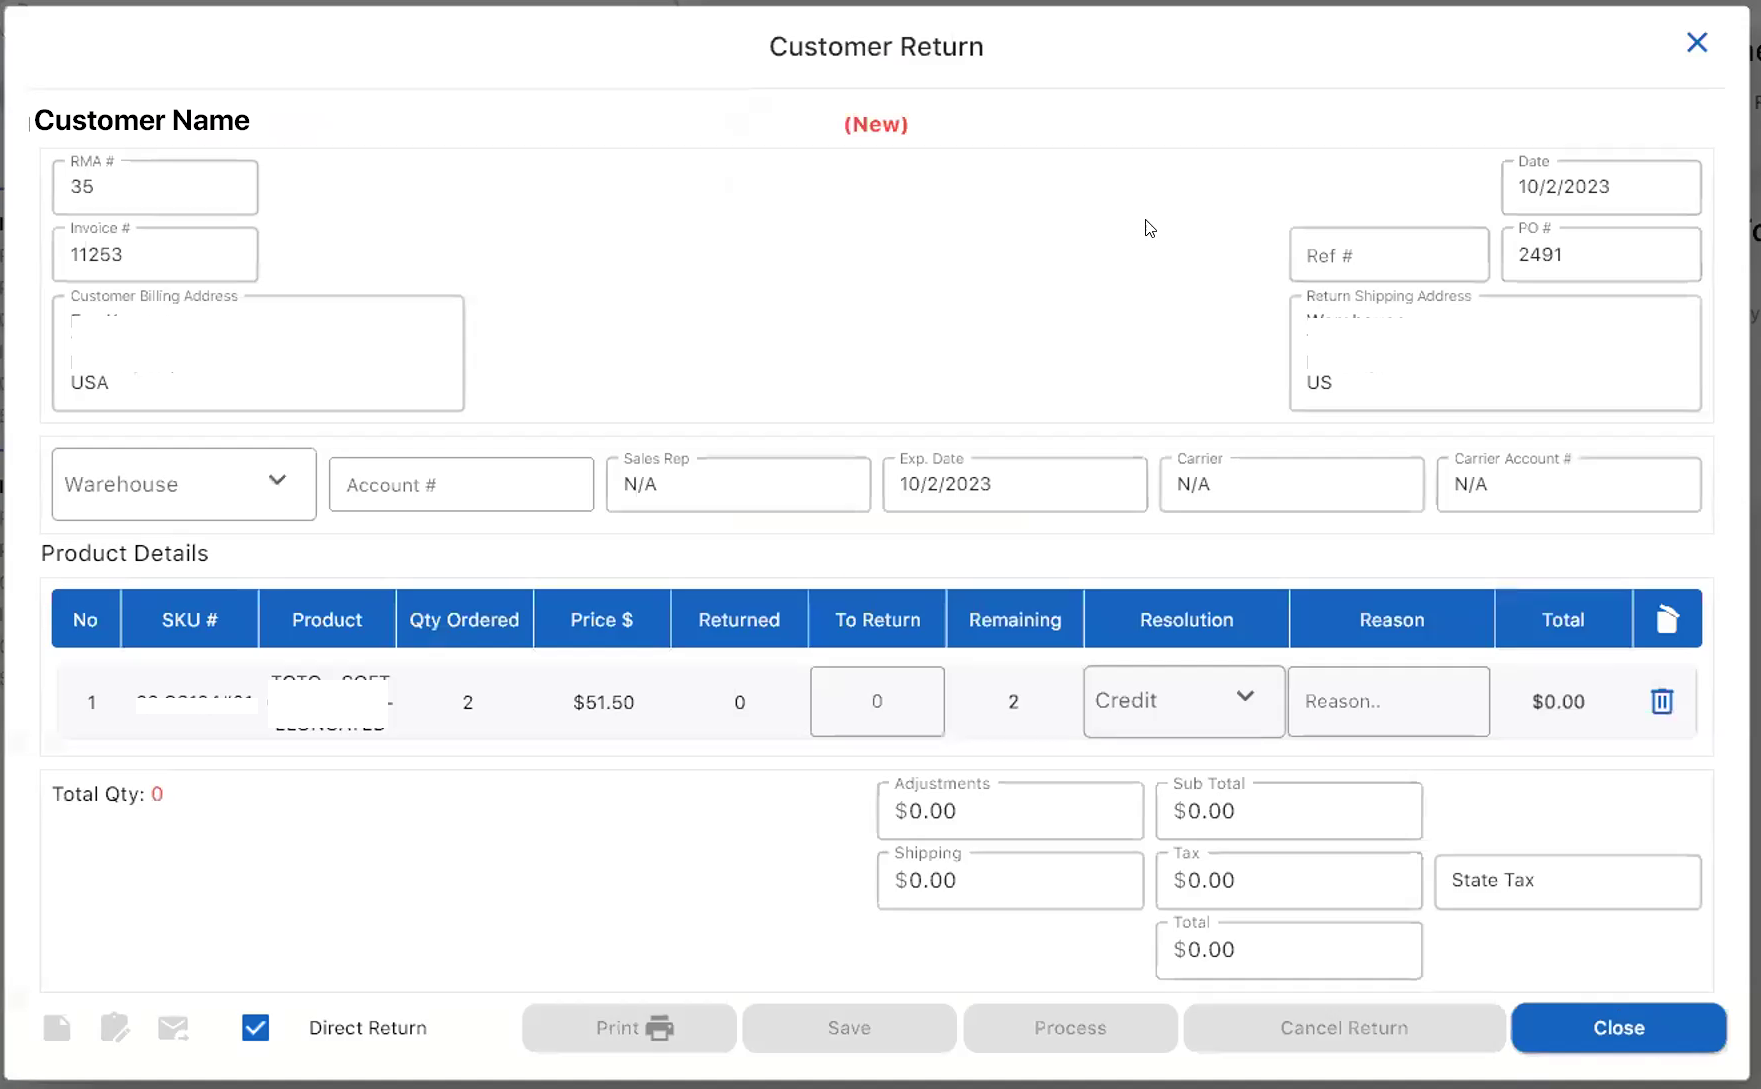Image resolution: width=1761 pixels, height=1089 pixels.
Task: Click the Account # input field
Action: click(461, 485)
